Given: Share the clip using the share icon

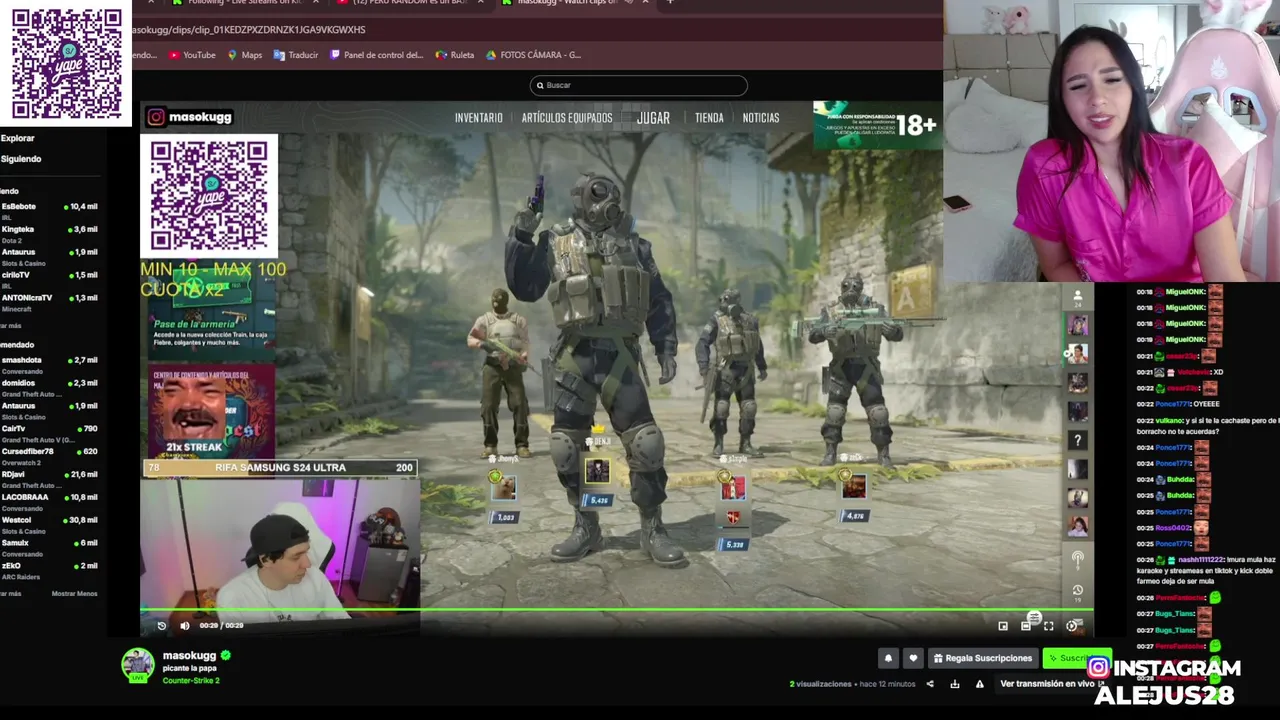Looking at the screenshot, I should click(x=930, y=684).
